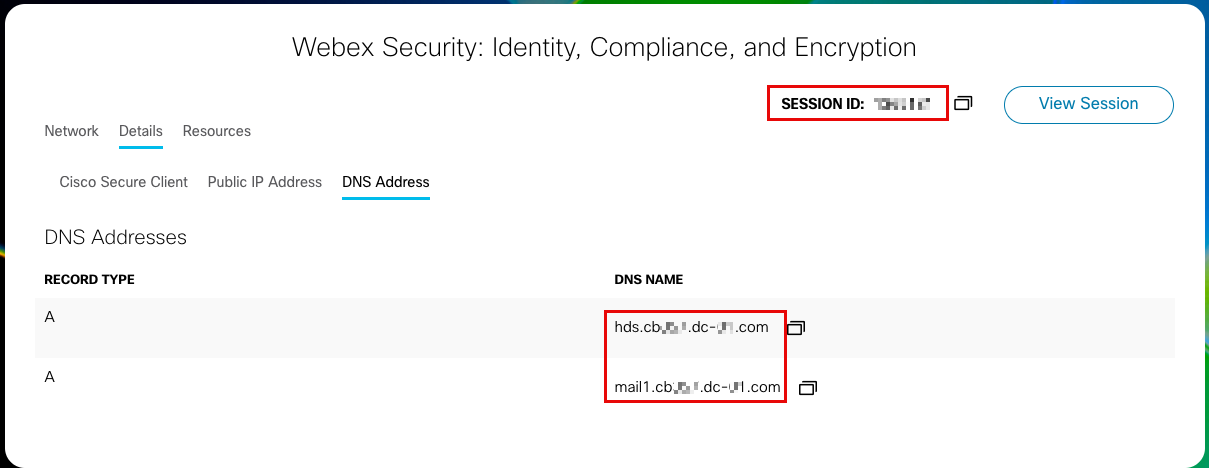
Task: Click the hds DNS name entry
Action: point(691,327)
